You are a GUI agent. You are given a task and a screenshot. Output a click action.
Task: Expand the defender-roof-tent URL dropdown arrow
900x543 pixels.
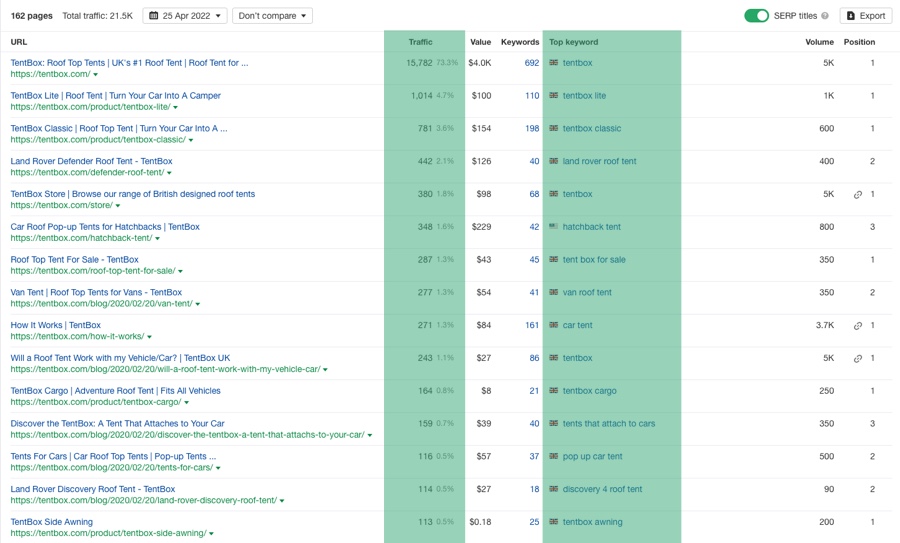coord(169,173)
